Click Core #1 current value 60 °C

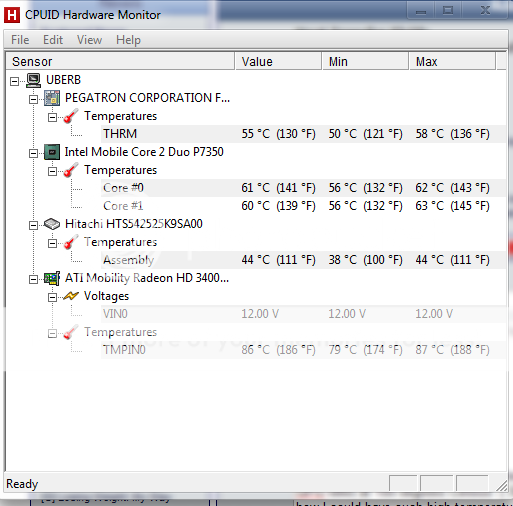(278, 206)
